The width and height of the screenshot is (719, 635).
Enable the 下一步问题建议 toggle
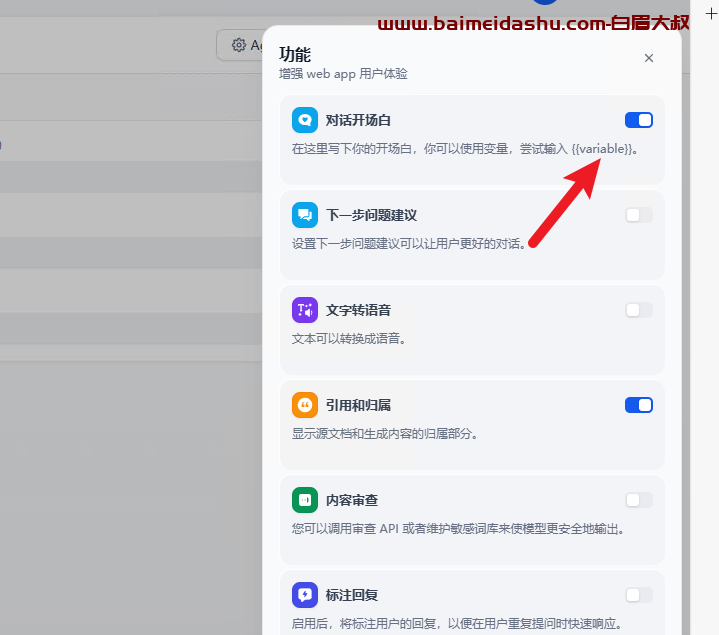pyautogui.click(x=639, y=215)
